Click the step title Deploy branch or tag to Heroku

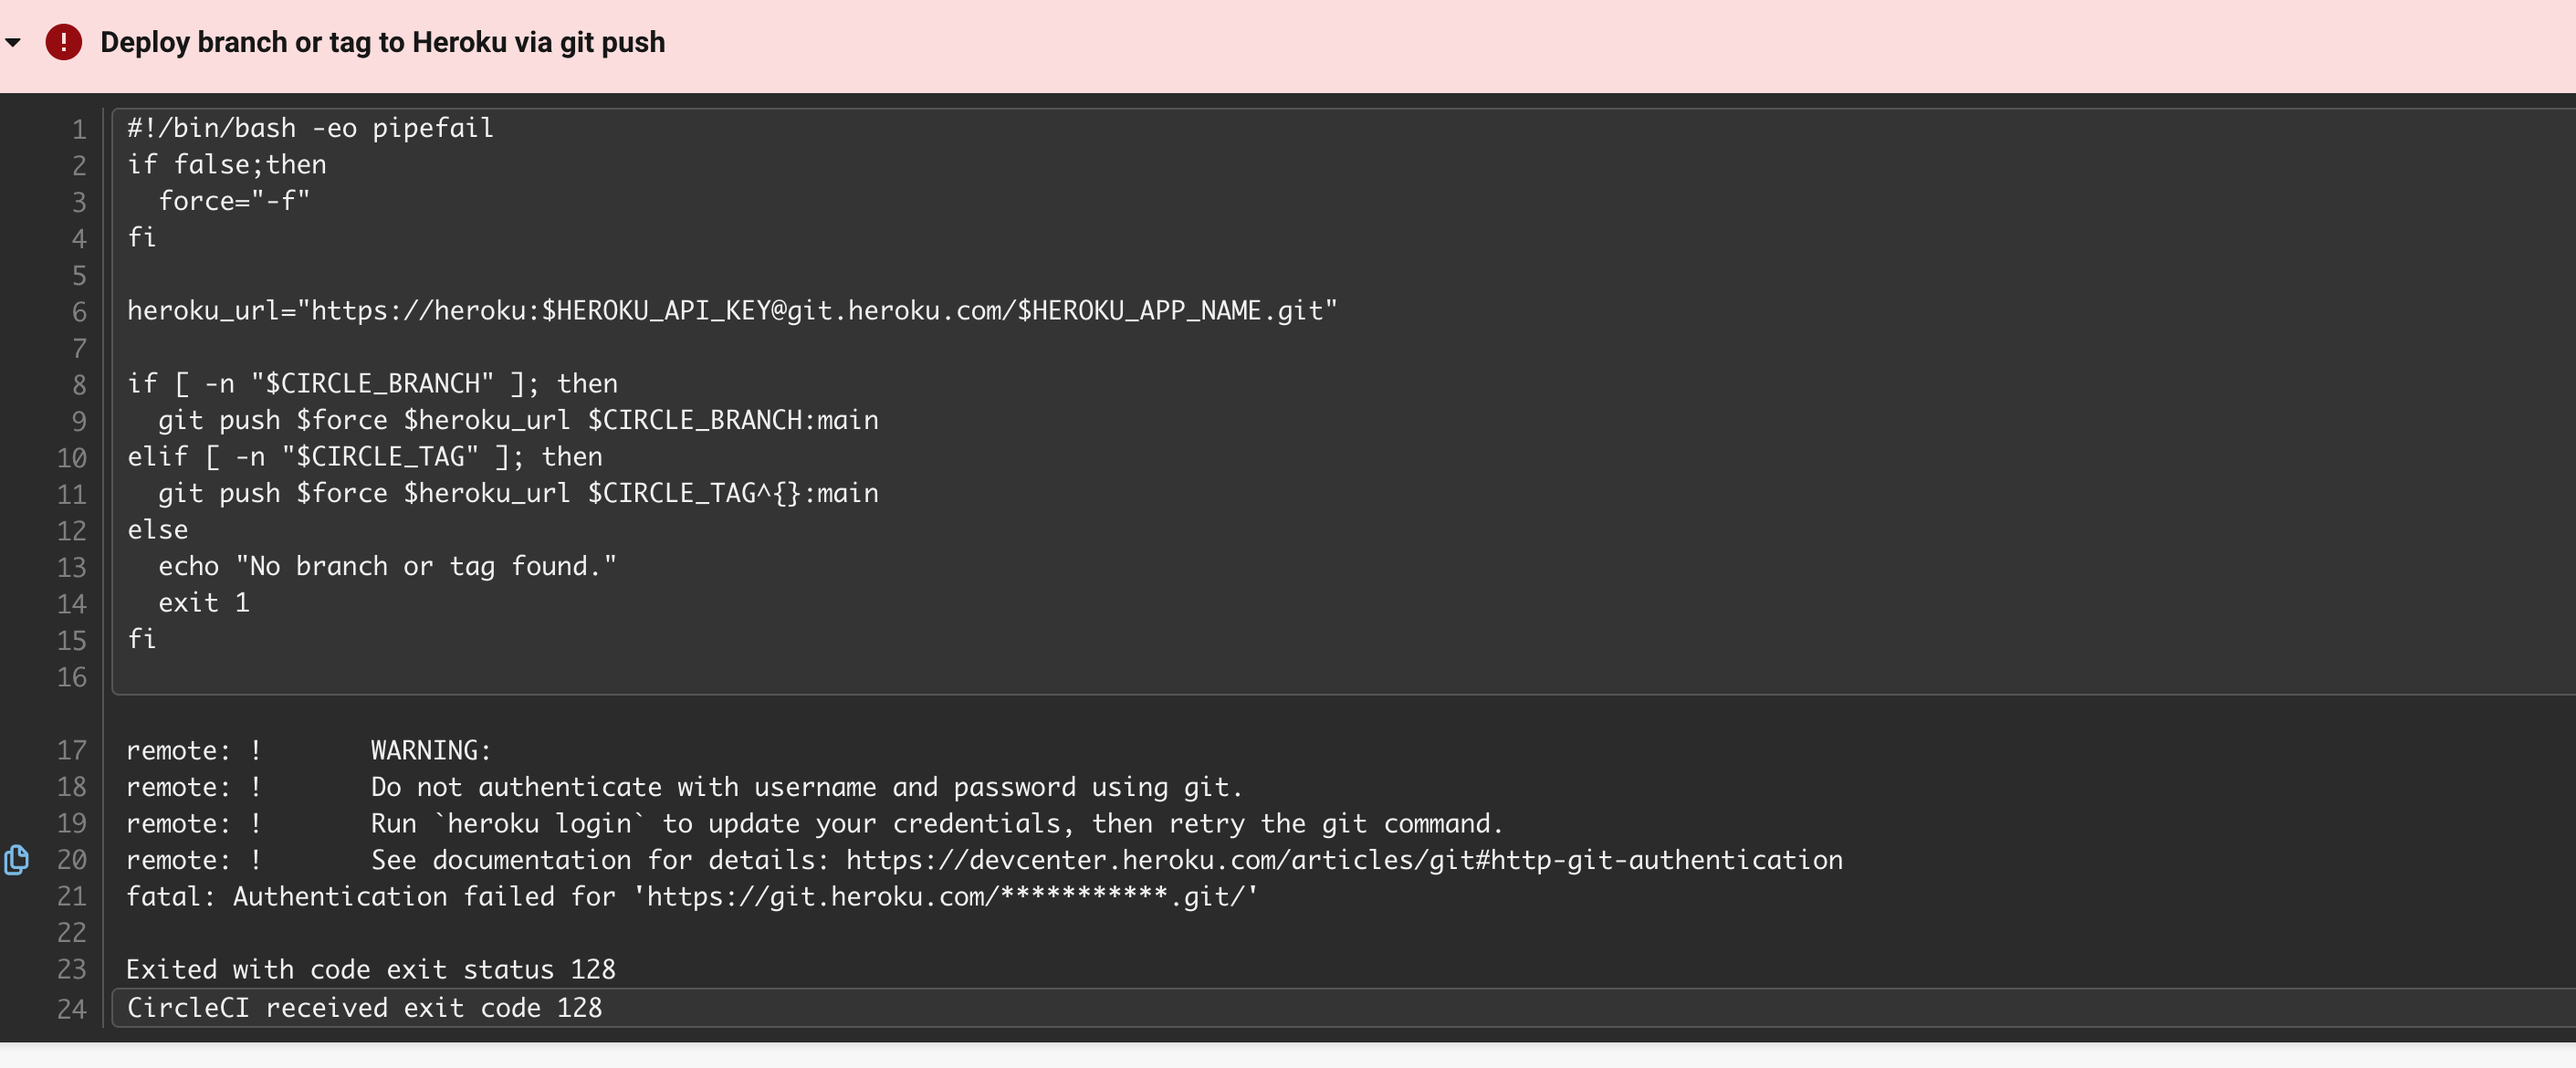click(382, 42)
